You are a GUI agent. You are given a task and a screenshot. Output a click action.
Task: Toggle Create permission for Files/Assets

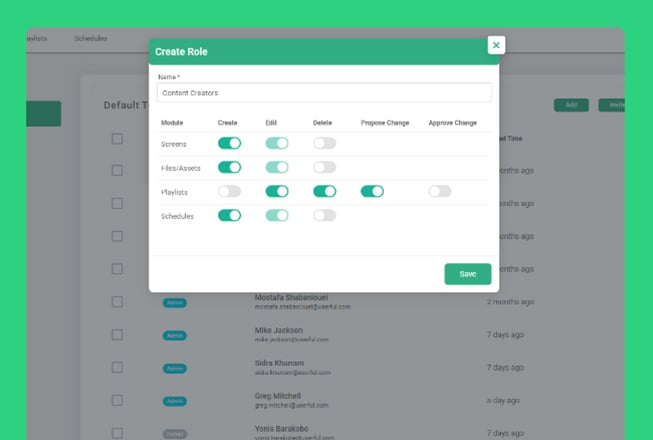(x=229, y=167)
